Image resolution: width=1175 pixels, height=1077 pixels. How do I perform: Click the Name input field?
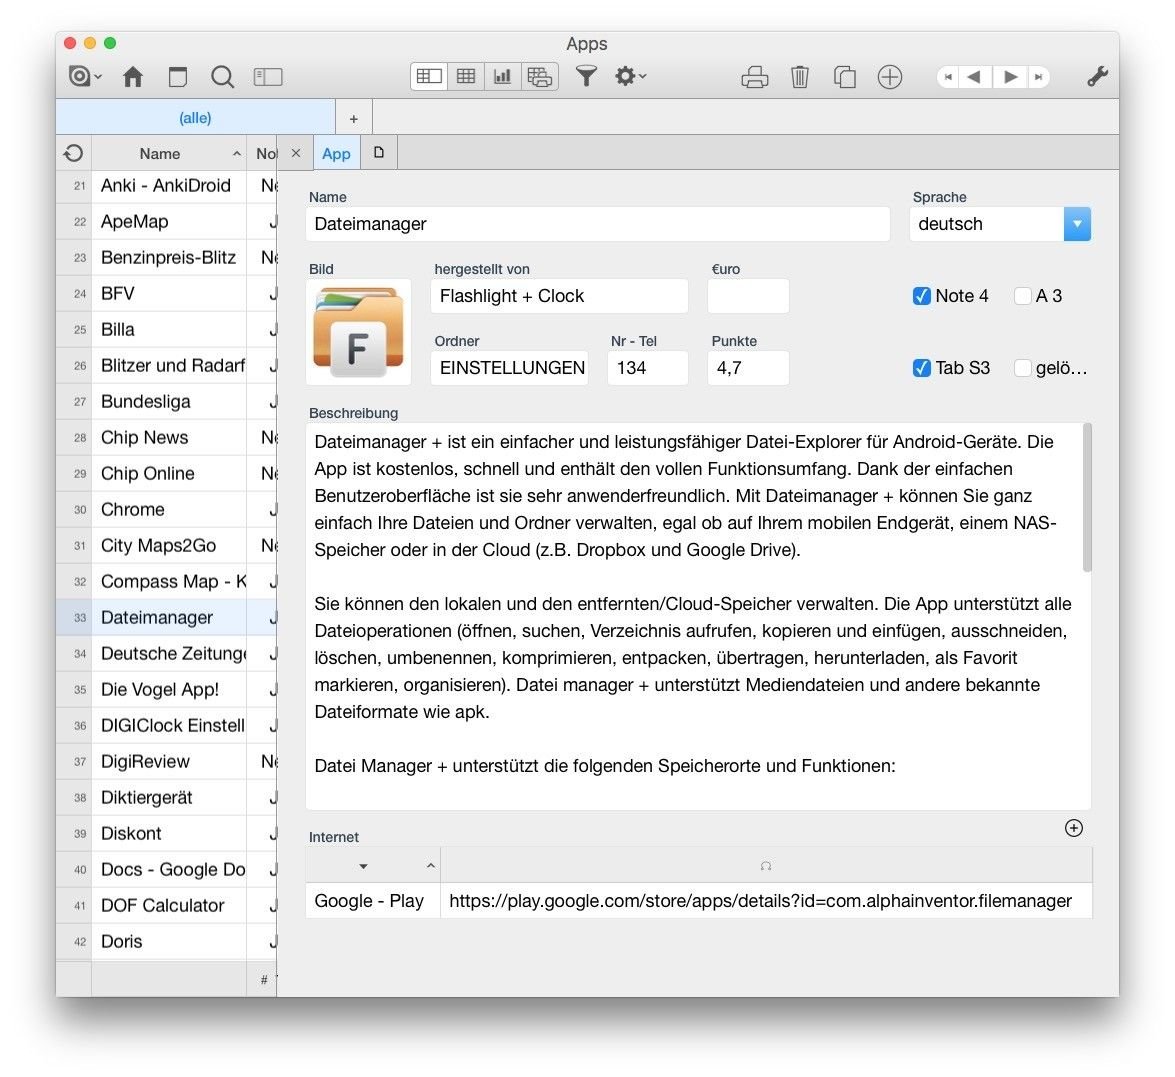597,224
